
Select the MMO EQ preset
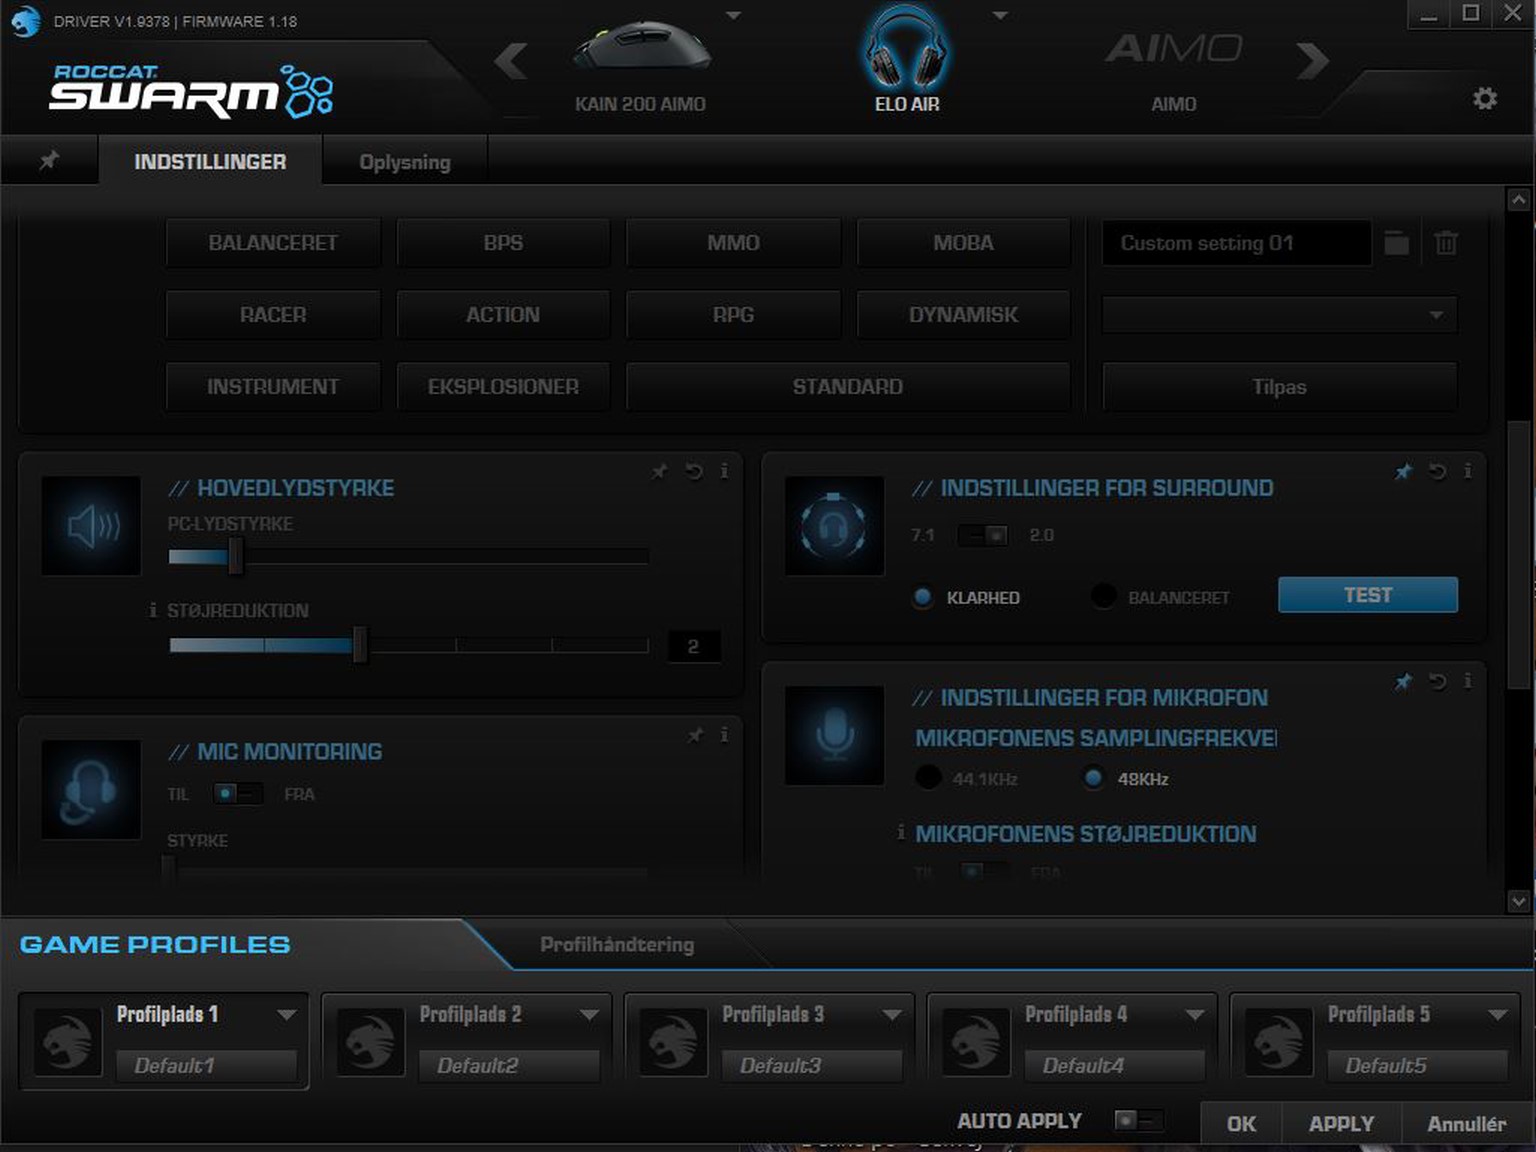[x=733, y=243]
